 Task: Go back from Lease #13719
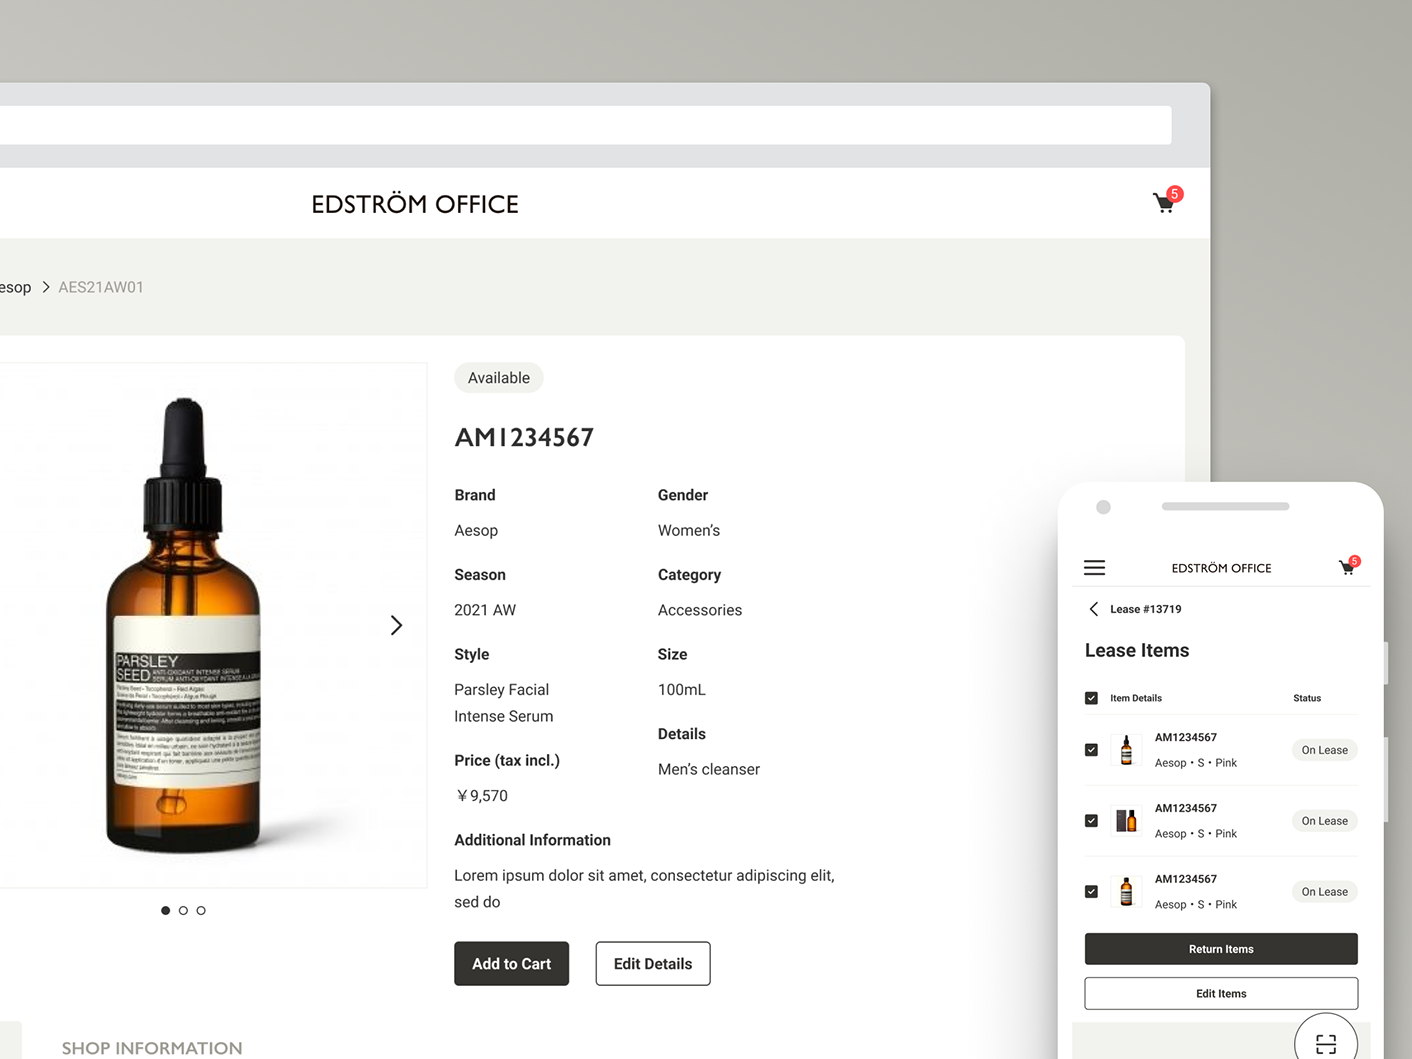(x=1094, y=609)
